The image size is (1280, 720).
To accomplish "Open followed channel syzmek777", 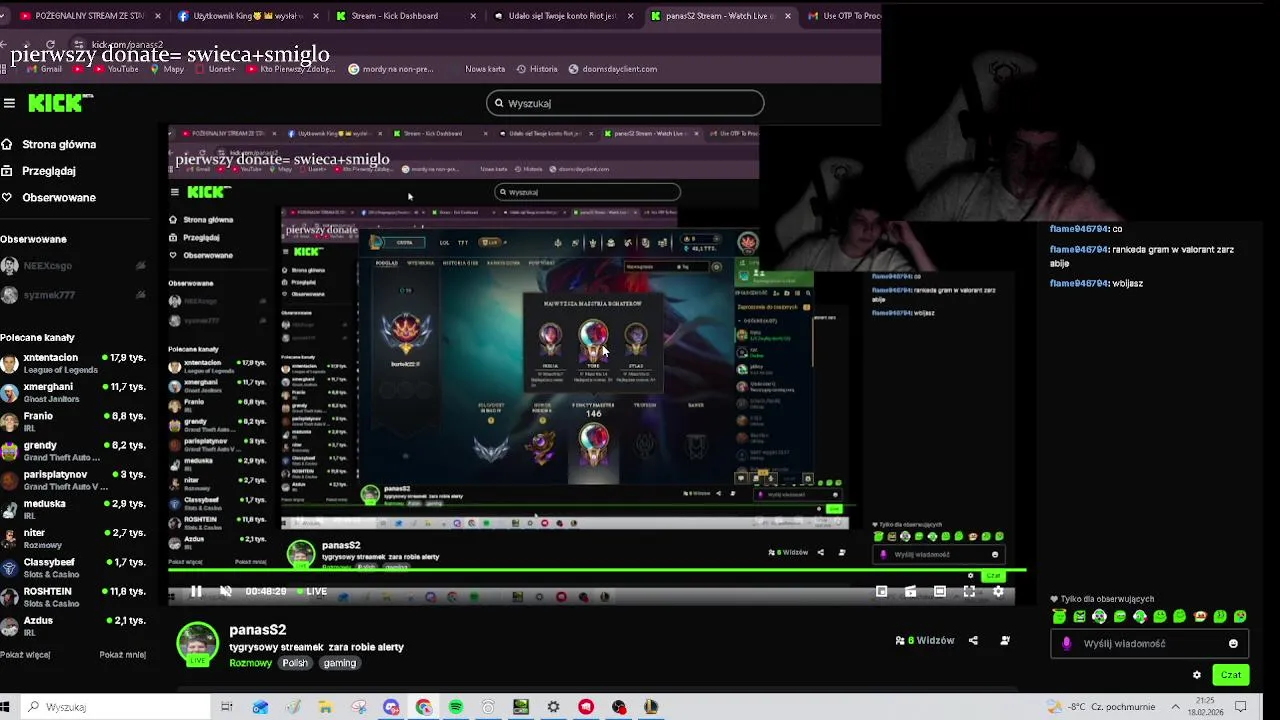I will pyautogui.click(x=74, y=295).
